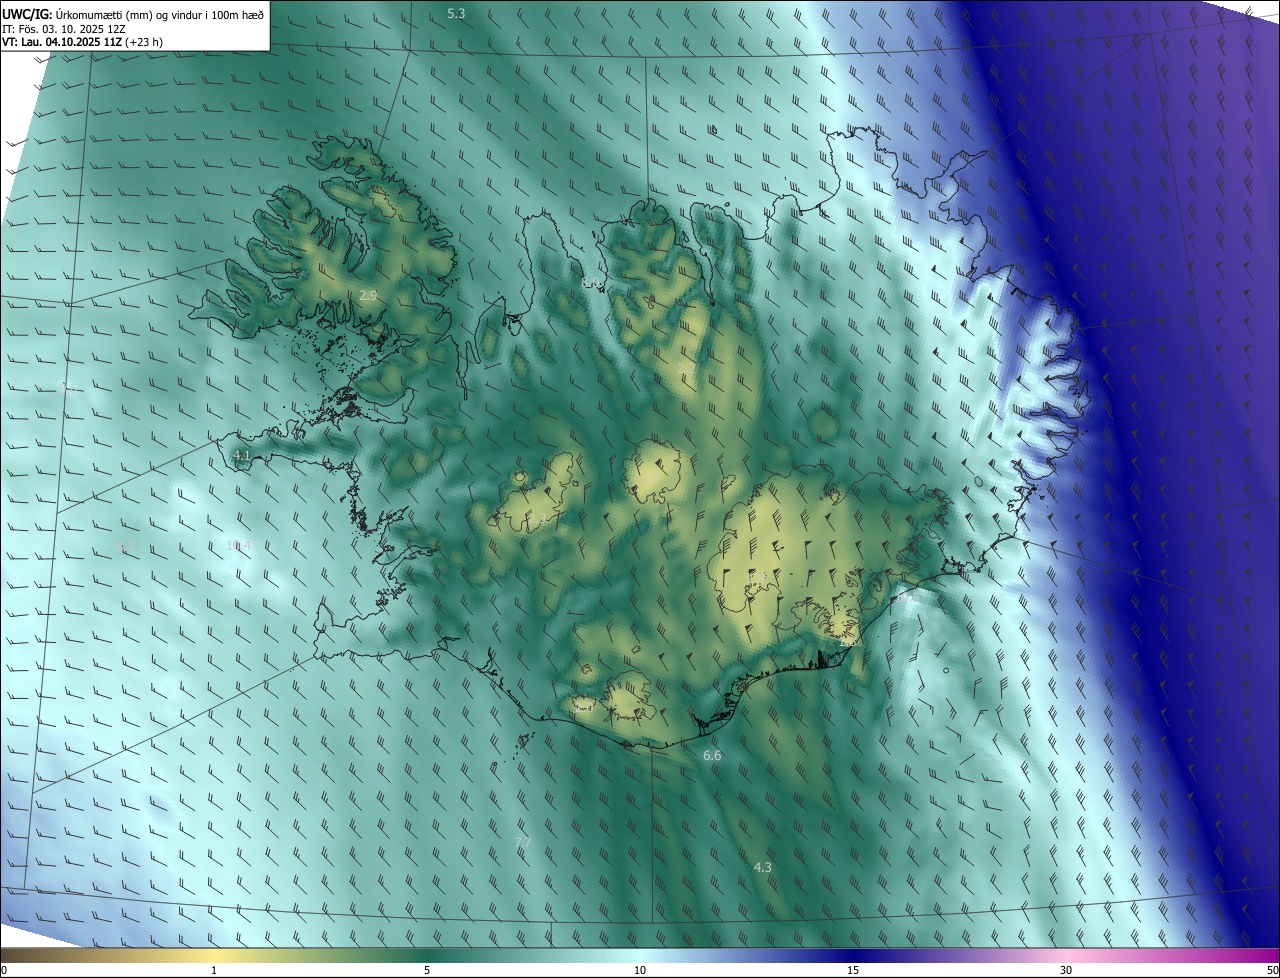1280x978 pixels.
Task: Click the 'VT: Lau. 04.10.2025 11Z (+23 h)' line
Action: 83,41
